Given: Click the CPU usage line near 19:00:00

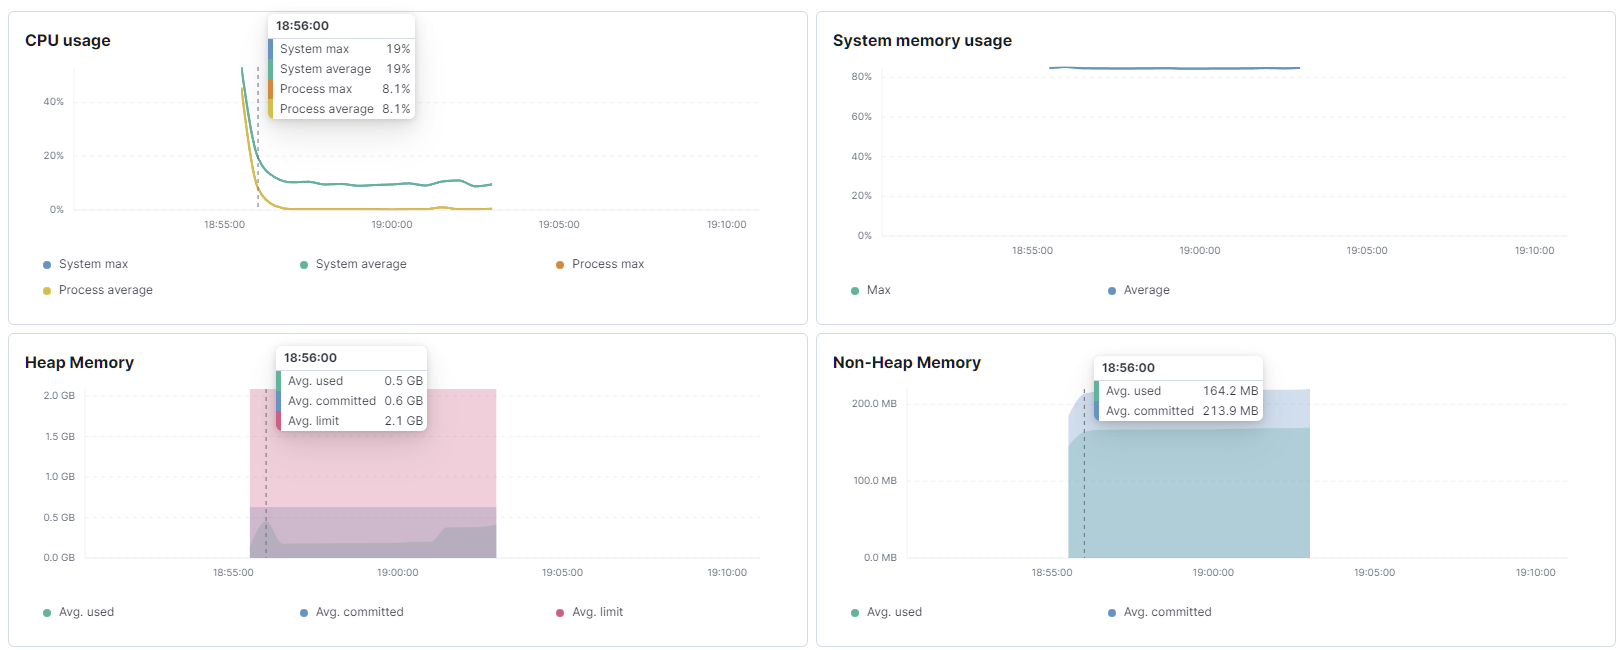Looking at the screenshot, I should pyautogui.click(x=392, y=184).
